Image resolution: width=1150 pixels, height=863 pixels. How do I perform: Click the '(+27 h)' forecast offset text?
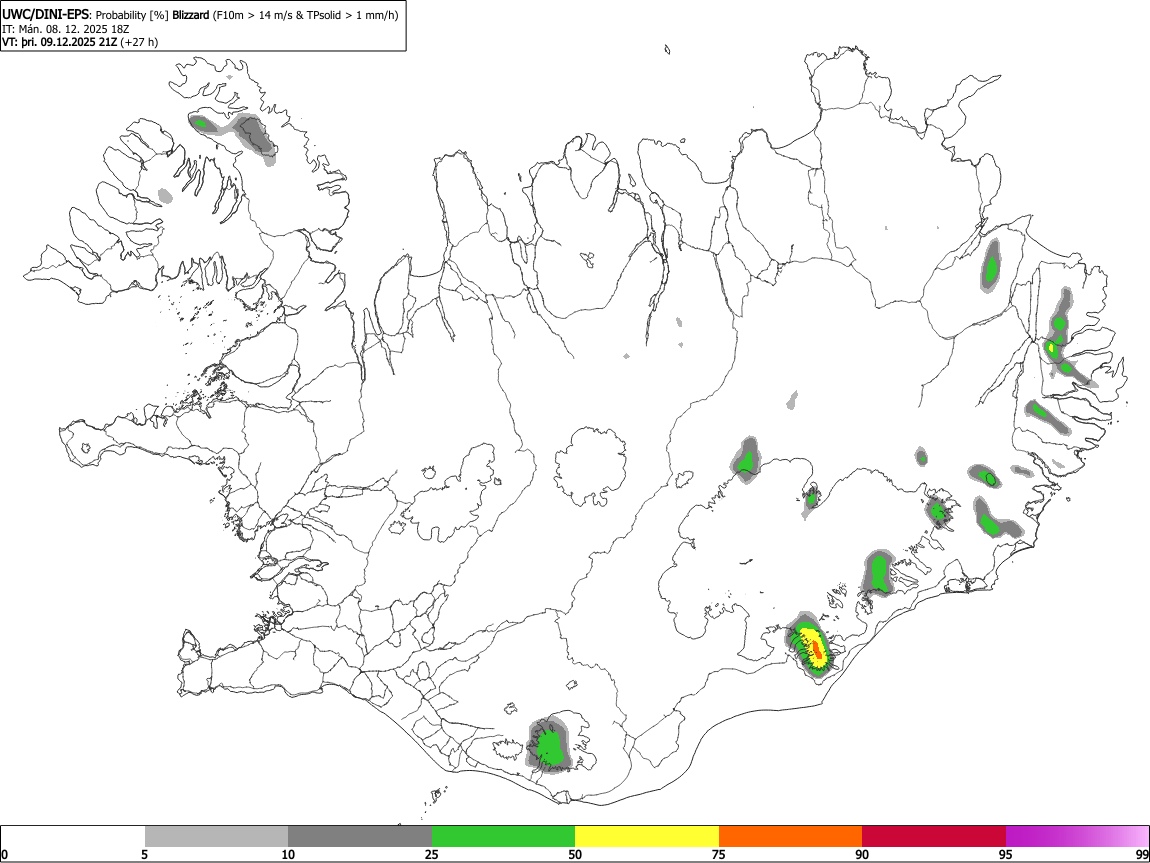click(x=139, y=42)
